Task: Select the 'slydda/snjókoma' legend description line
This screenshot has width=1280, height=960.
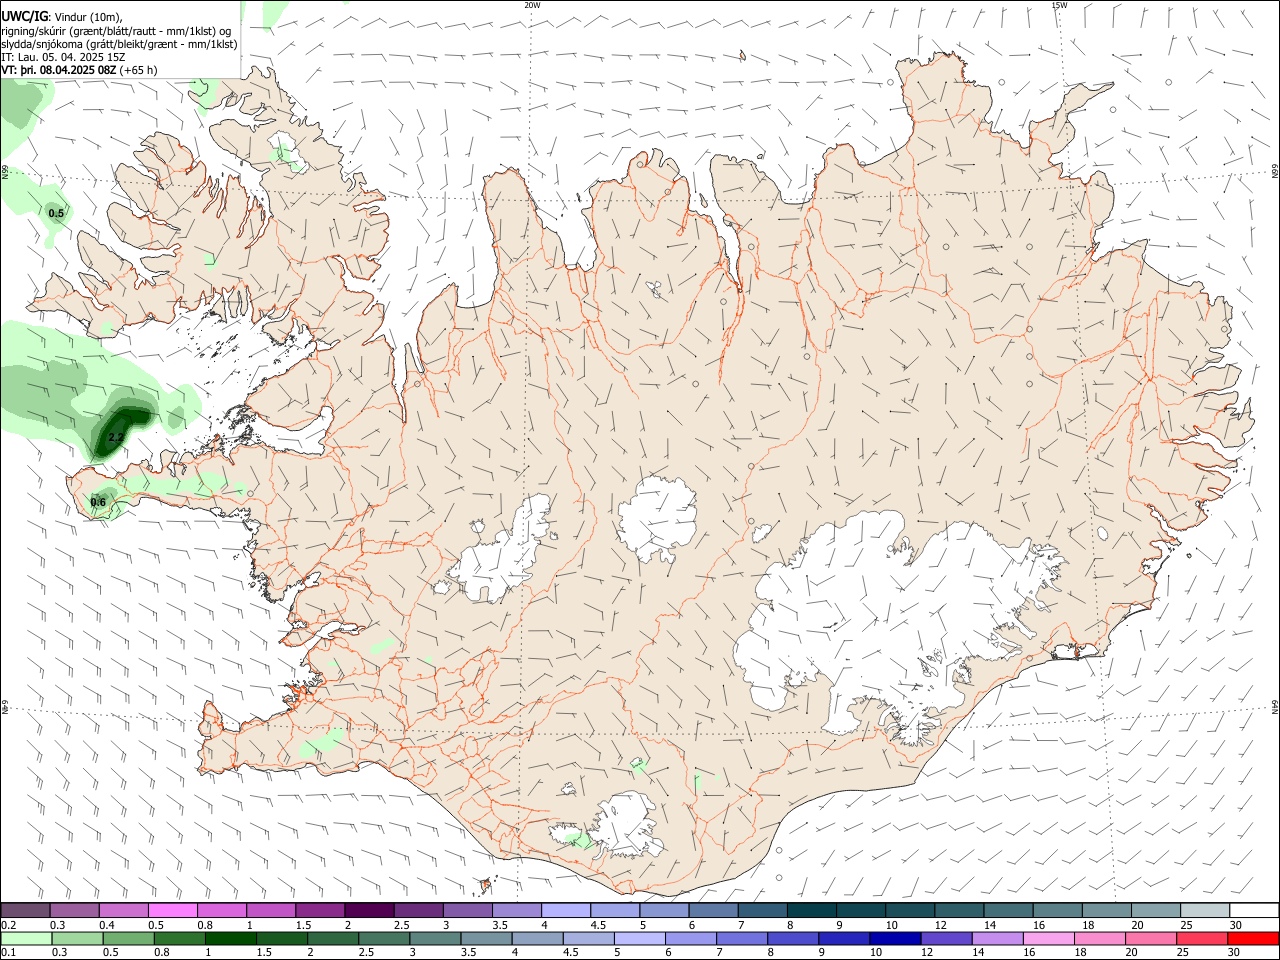Action: [x=120, y=44]
